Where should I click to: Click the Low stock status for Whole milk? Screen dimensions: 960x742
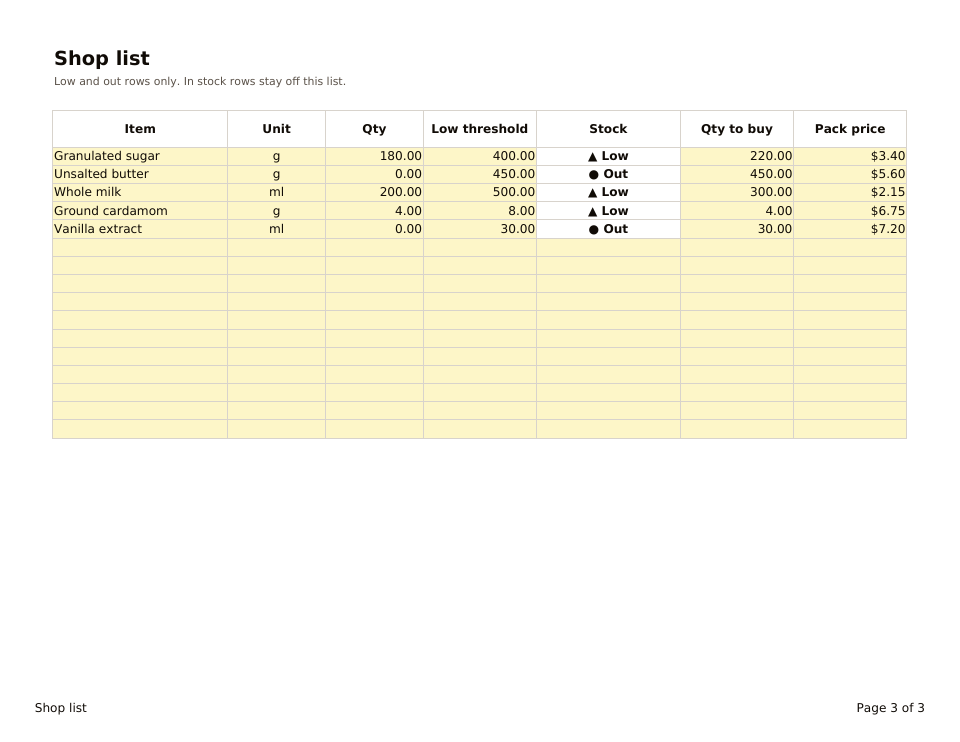click(x=608, y=192)
